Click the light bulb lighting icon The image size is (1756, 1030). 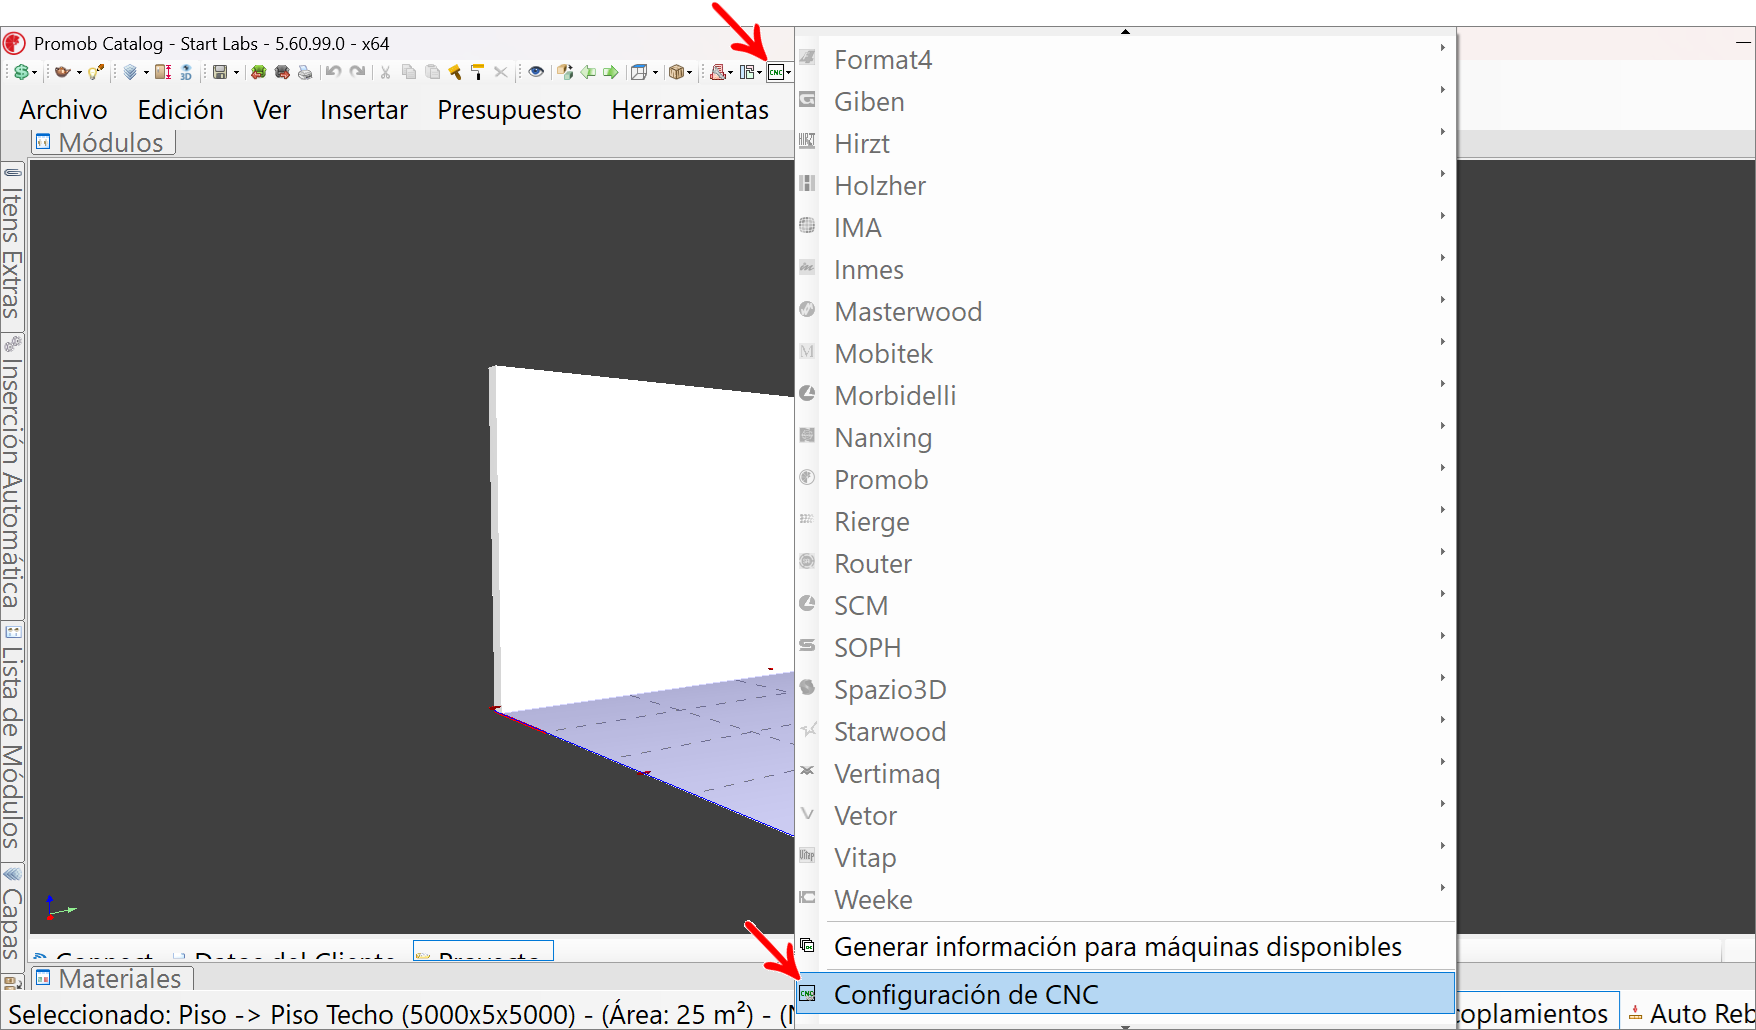[96, 72]
